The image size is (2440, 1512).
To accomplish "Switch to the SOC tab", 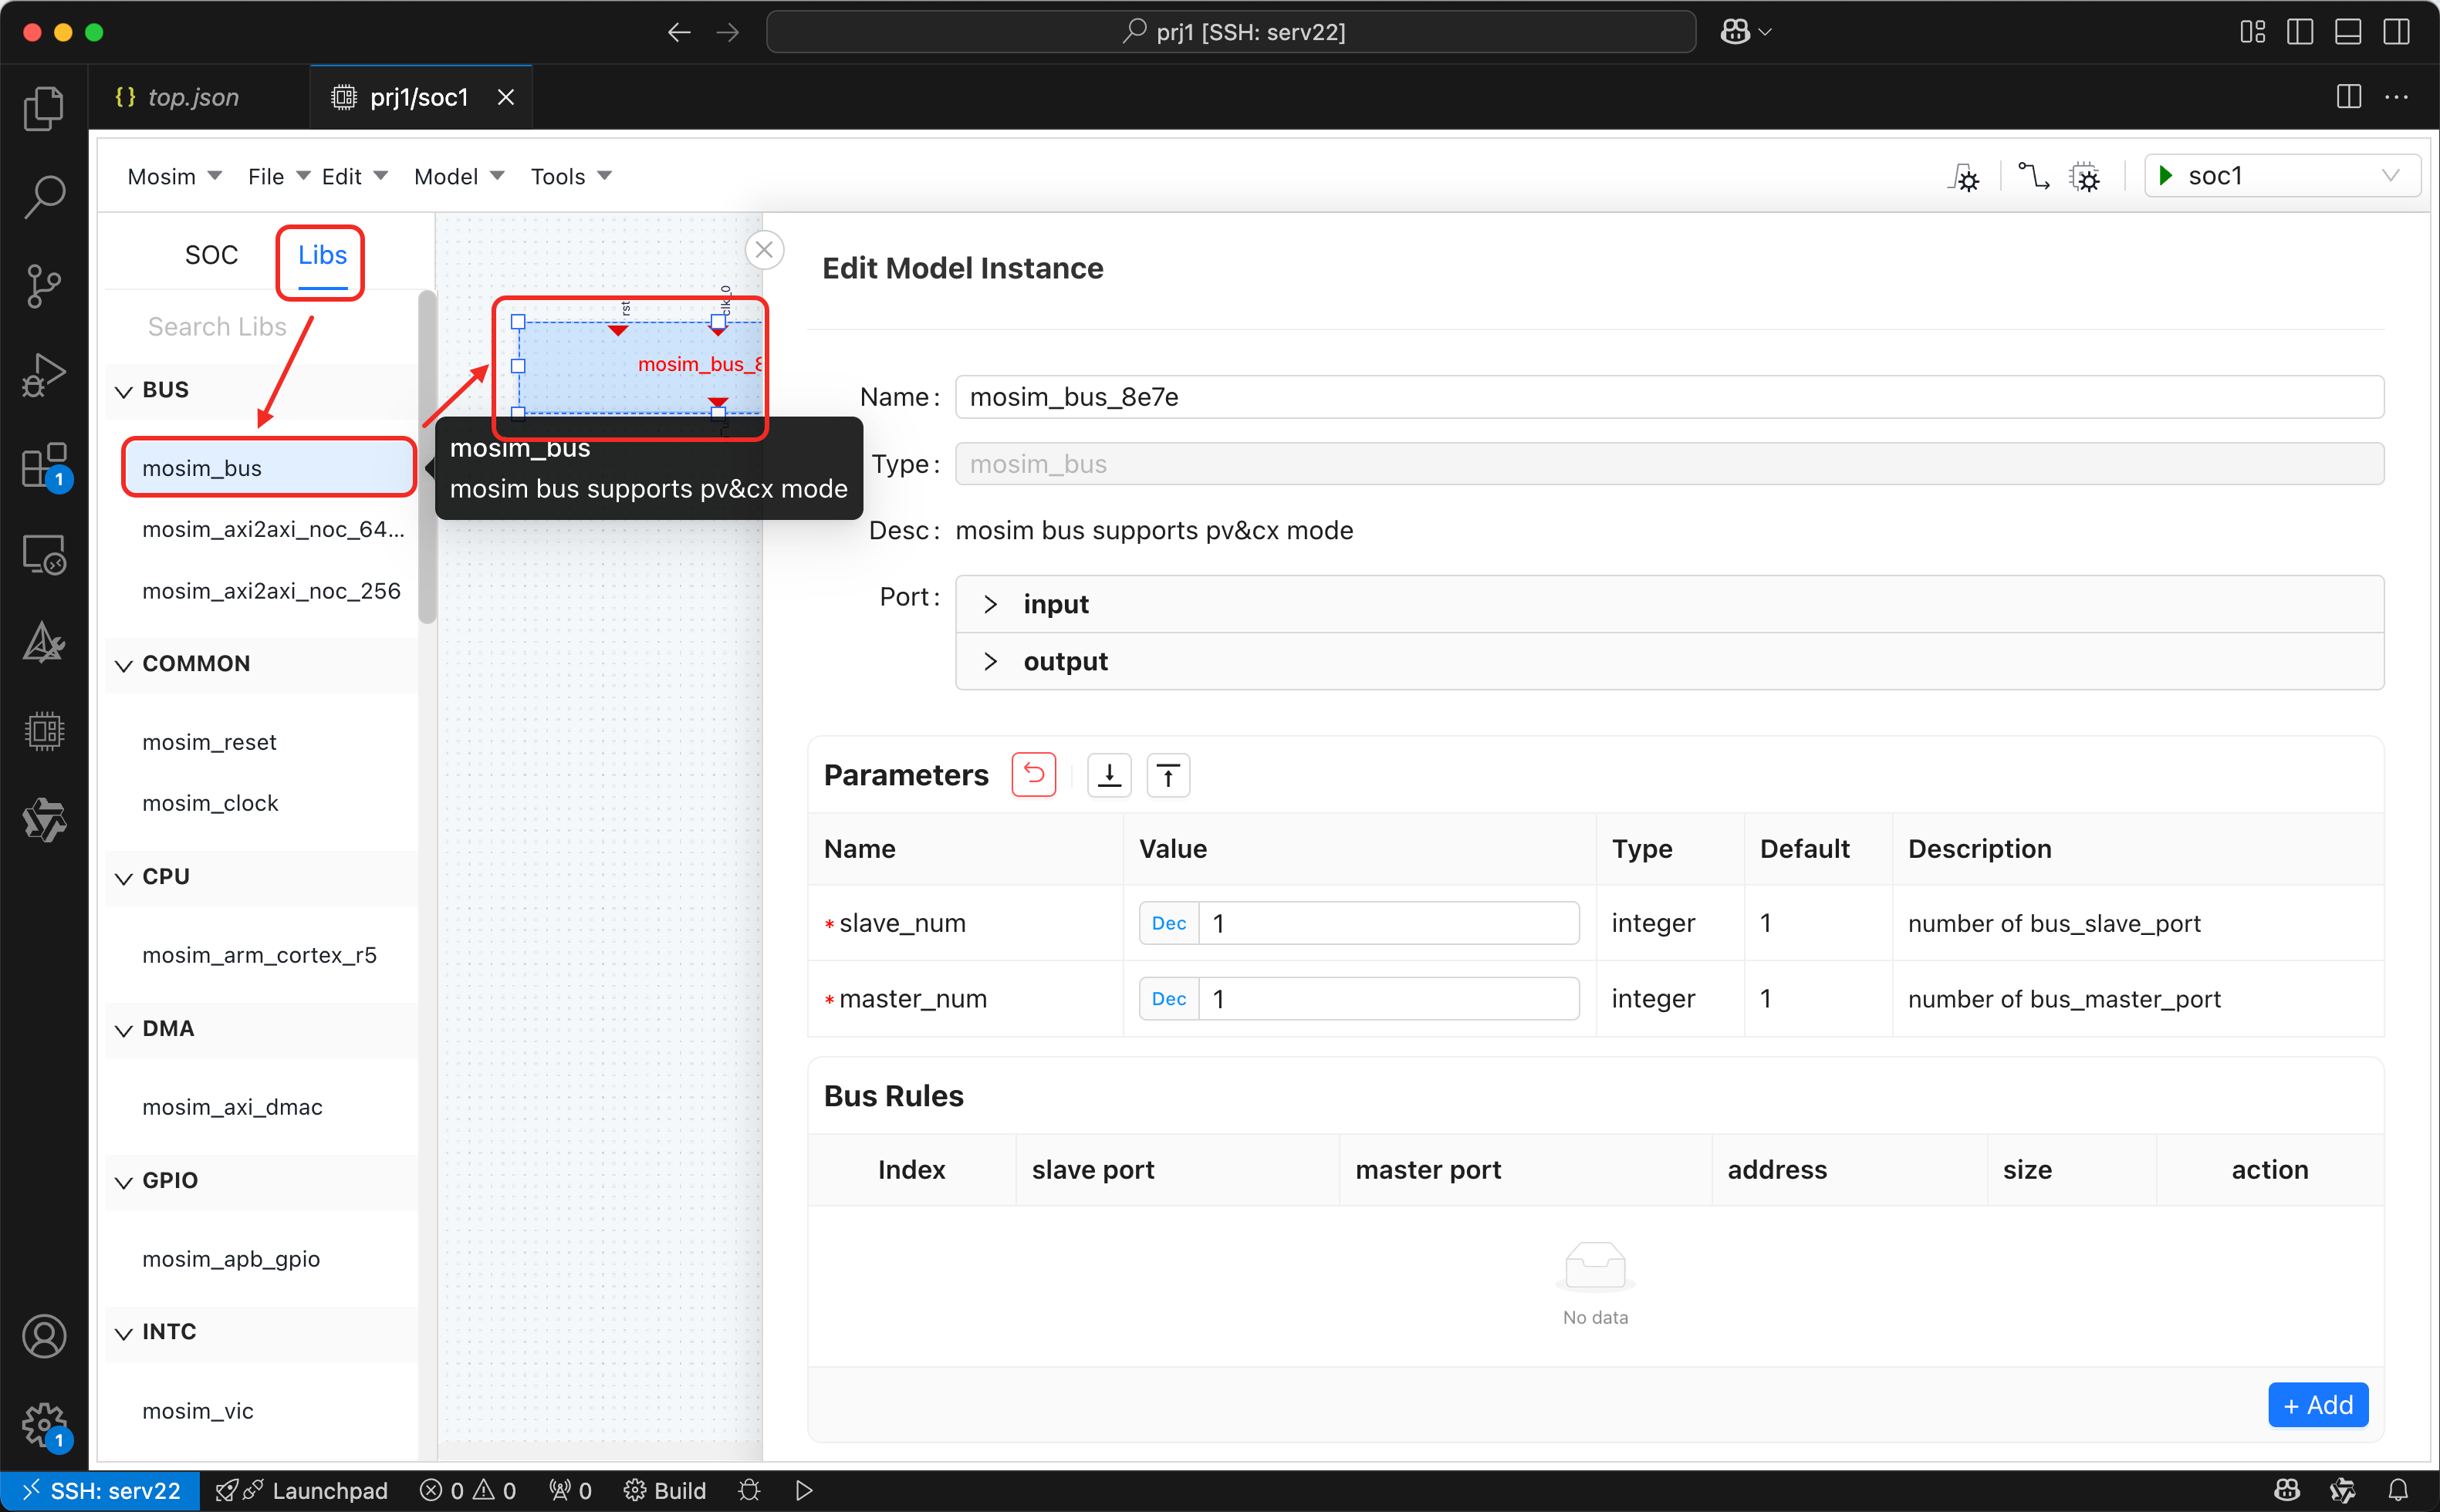I will (211, 255).
